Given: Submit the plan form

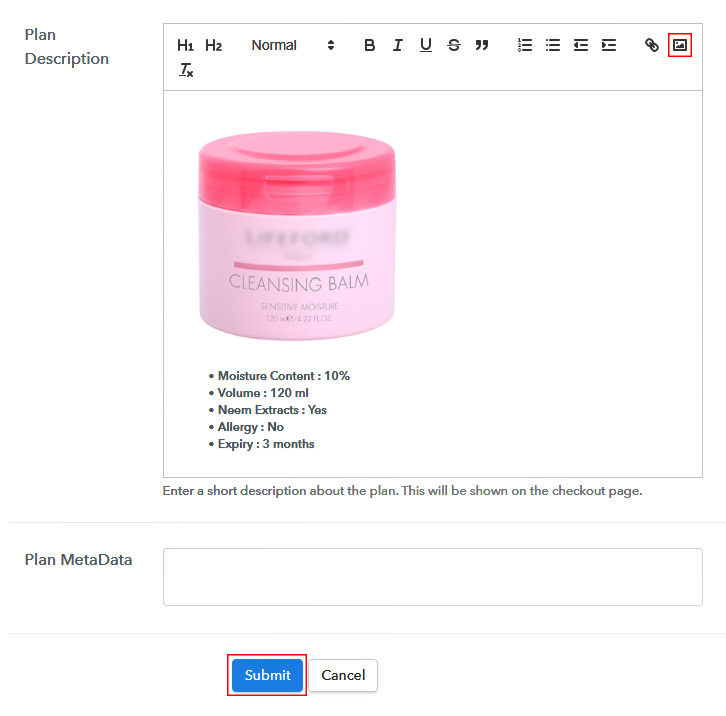Looking at the screenshot, I should [267, 675].
